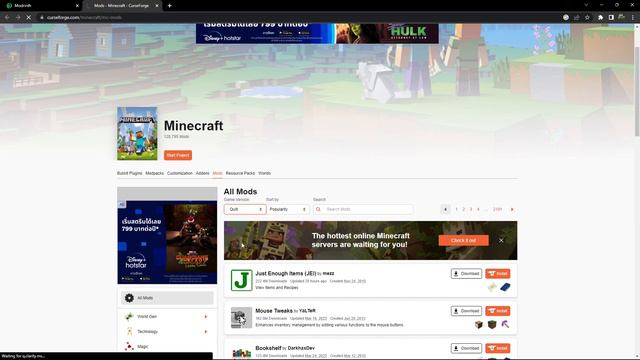640x360 pixels.
Task: Go to previous results page arrow
Action: click(445, 209)
